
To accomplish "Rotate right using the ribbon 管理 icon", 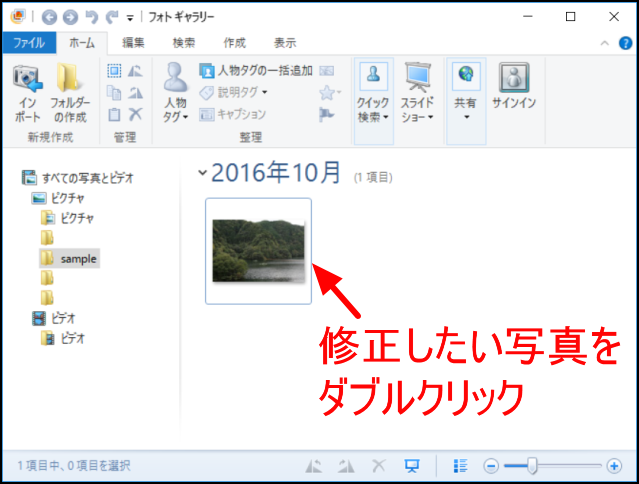I will click(x=135, y=93).
